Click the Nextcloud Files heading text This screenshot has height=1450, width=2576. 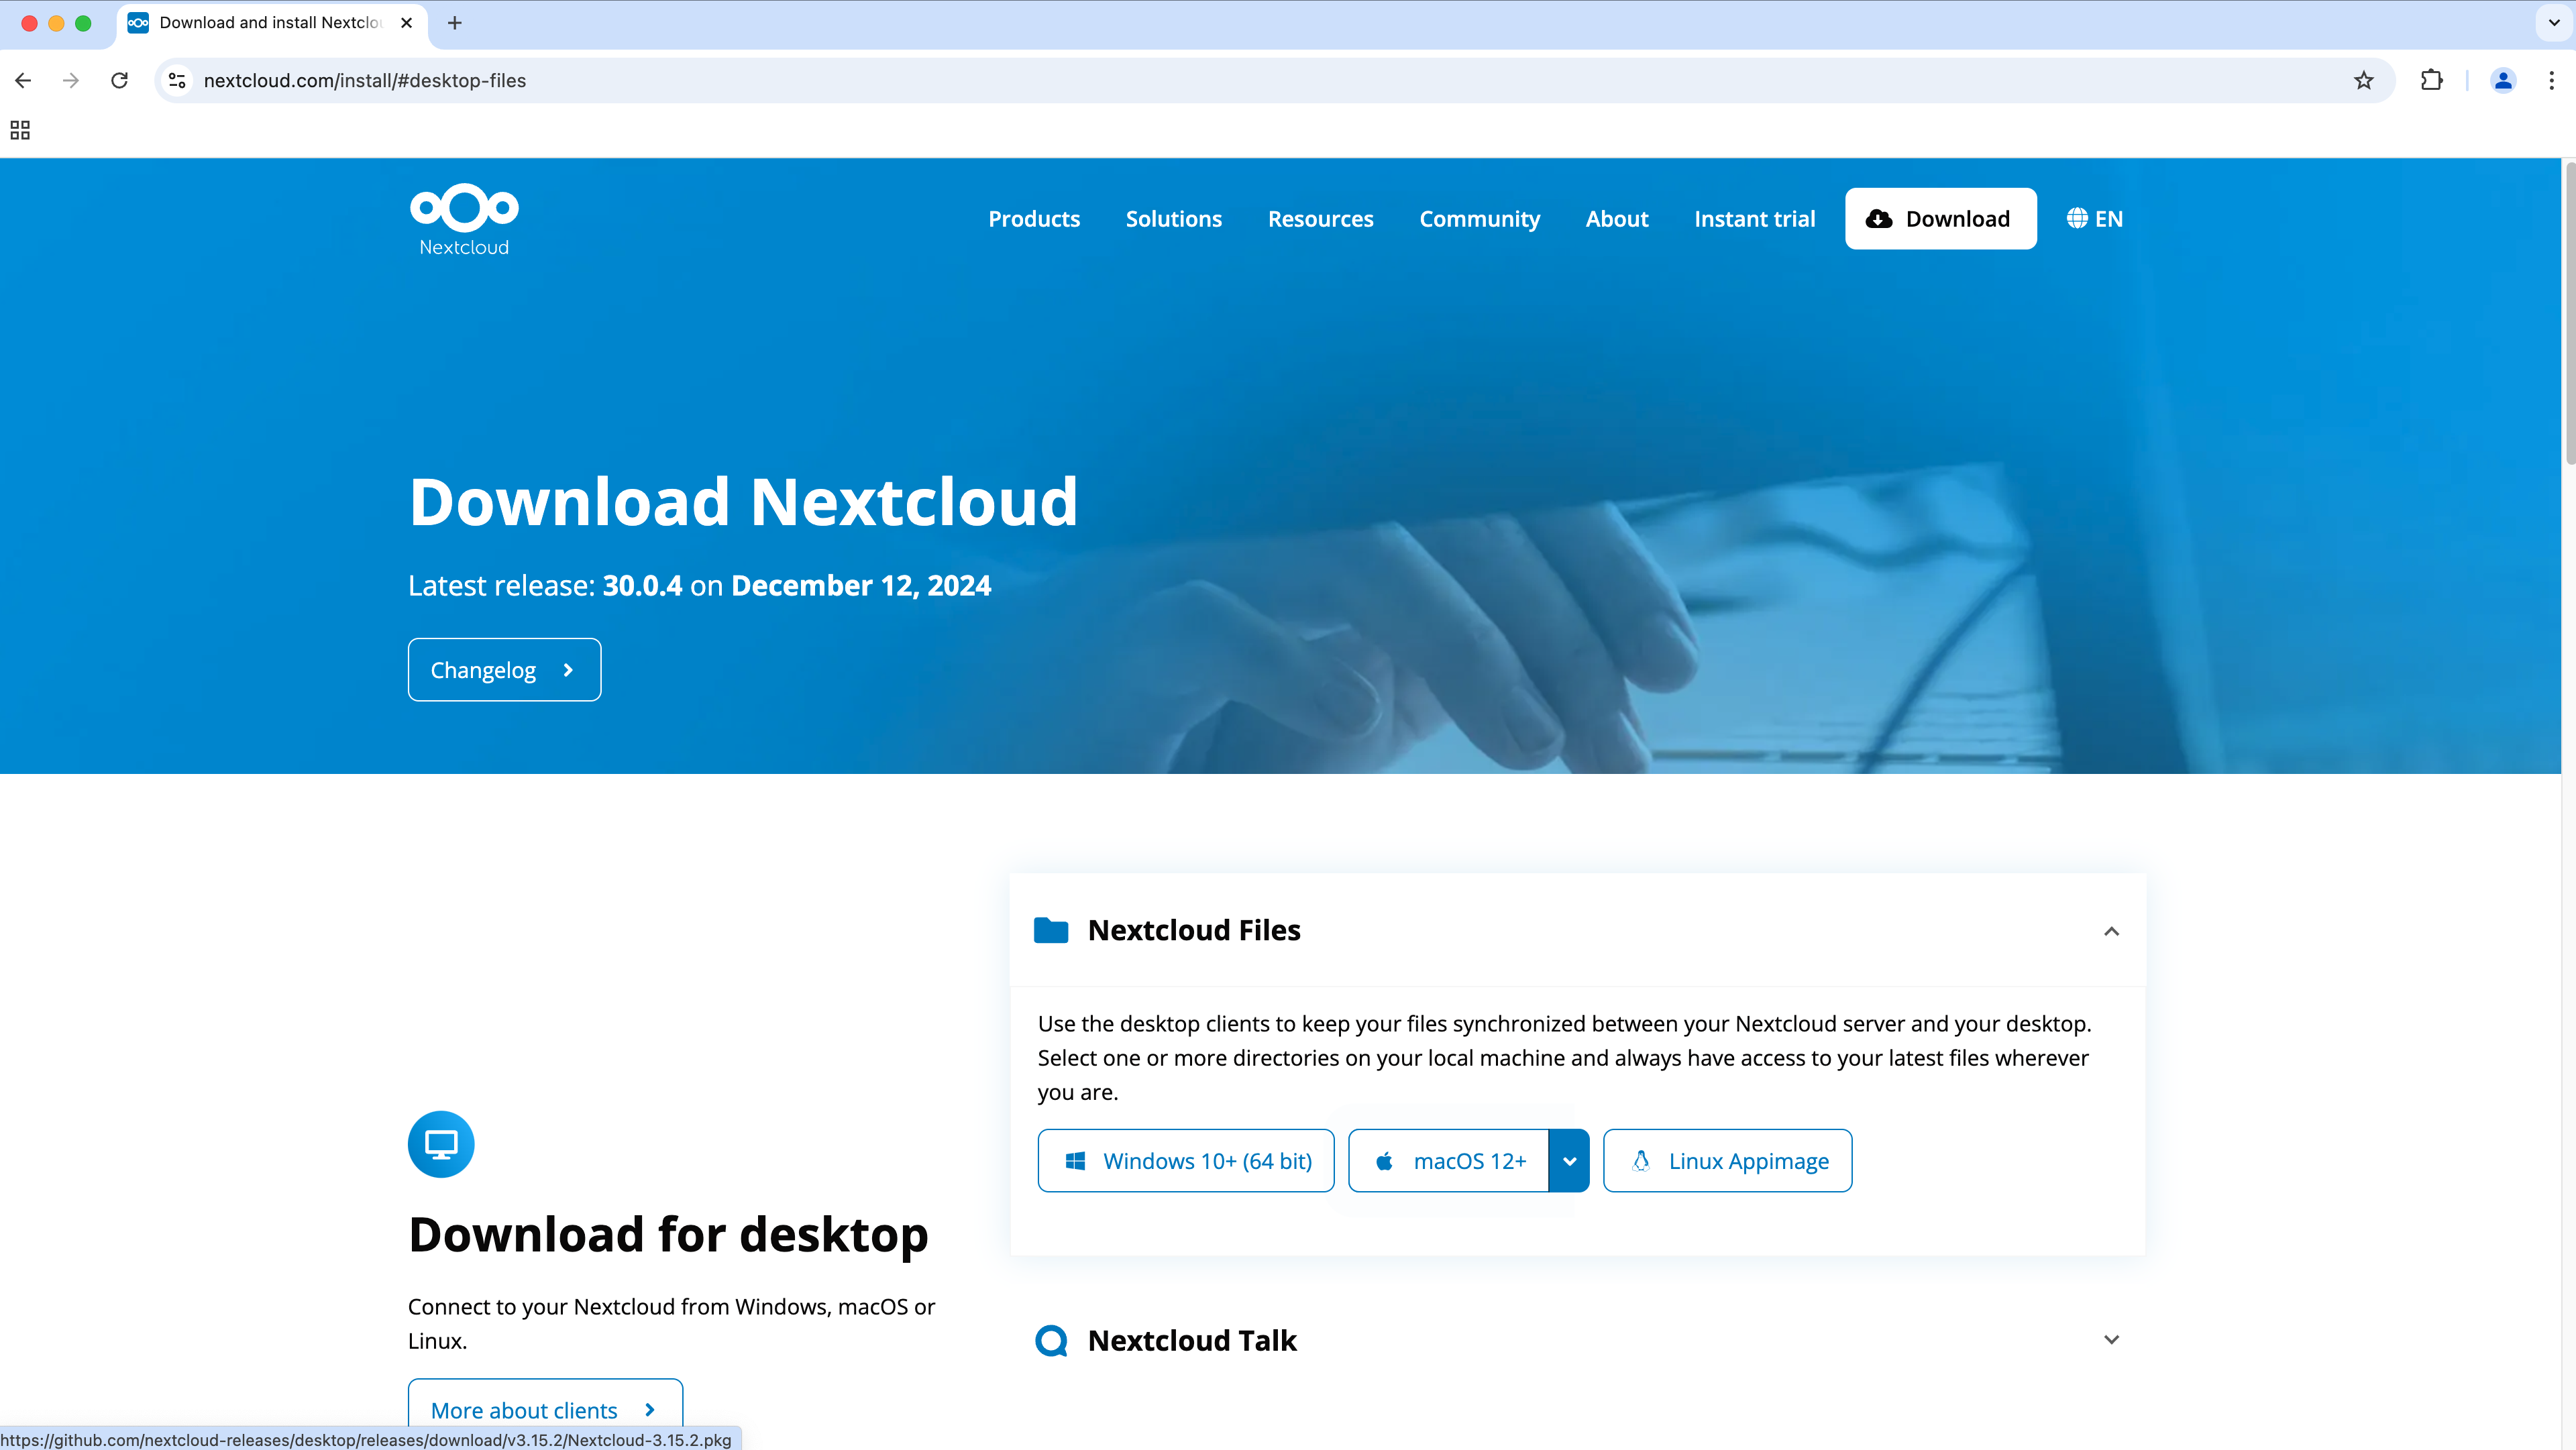(x=1194, y=930)
